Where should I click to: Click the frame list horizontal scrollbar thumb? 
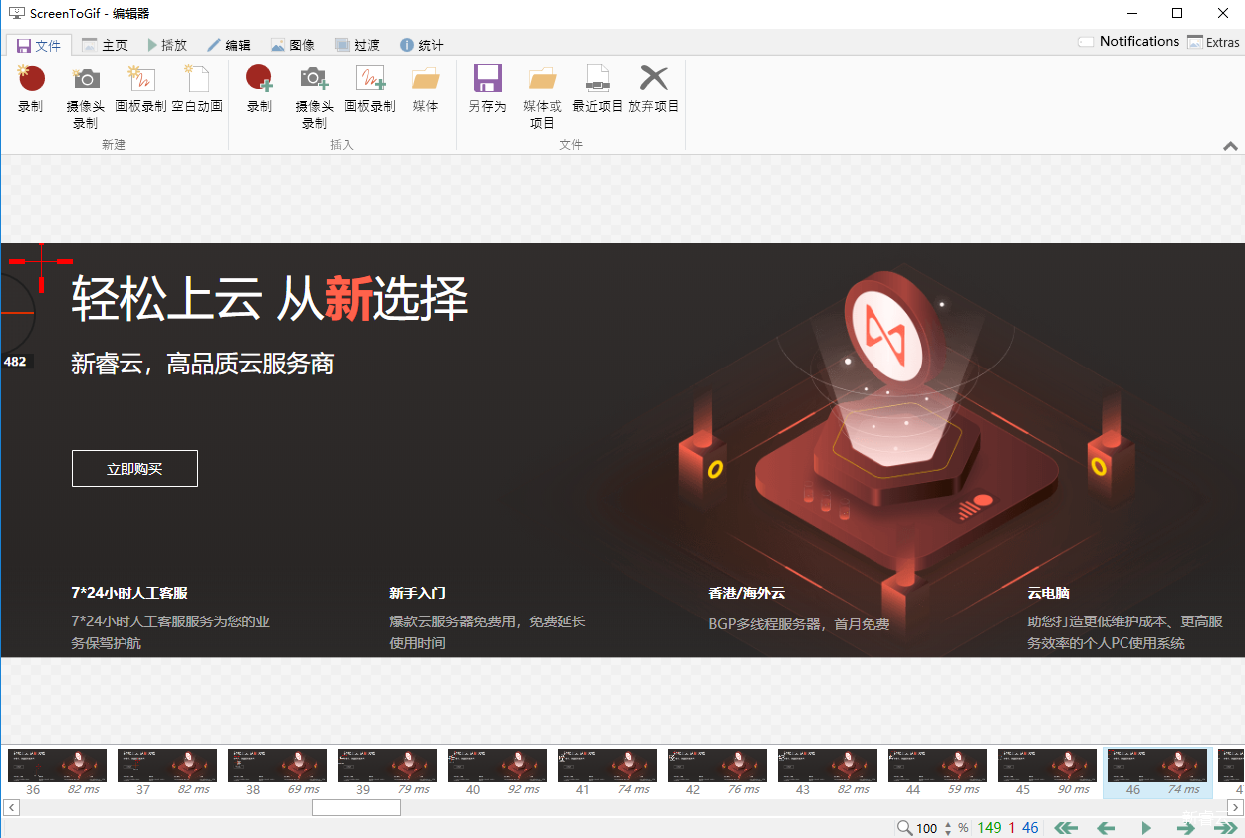click(356, 807)
